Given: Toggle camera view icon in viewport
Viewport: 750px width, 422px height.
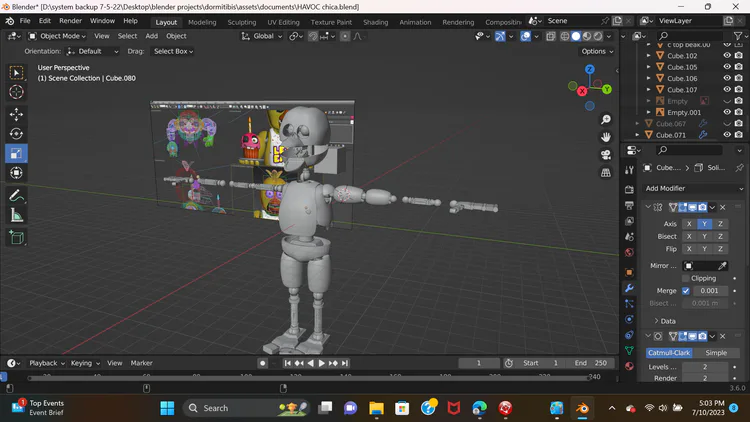Looking at the screenshot, I should coord(606,155).
